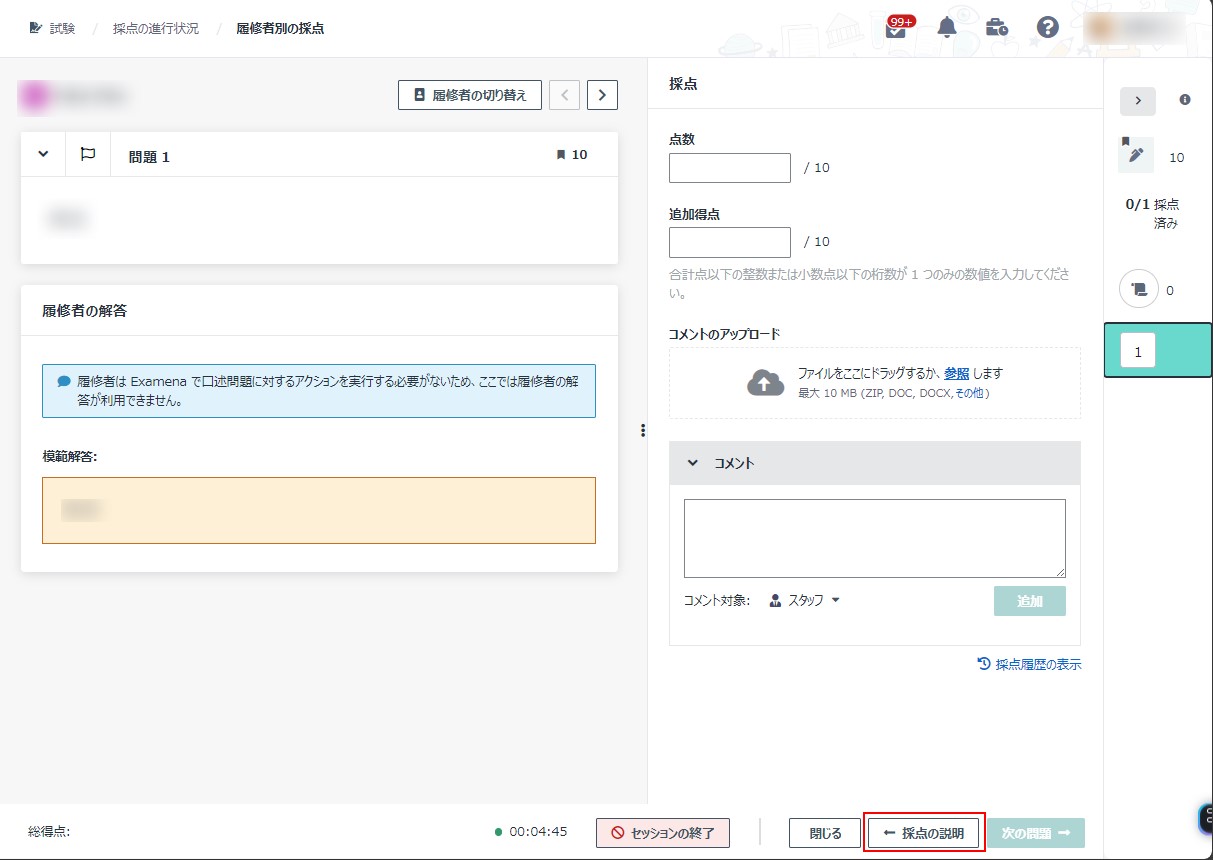Screen dimensions: 1213x860
Task: Collapse the コメント section
Action: 692,463
